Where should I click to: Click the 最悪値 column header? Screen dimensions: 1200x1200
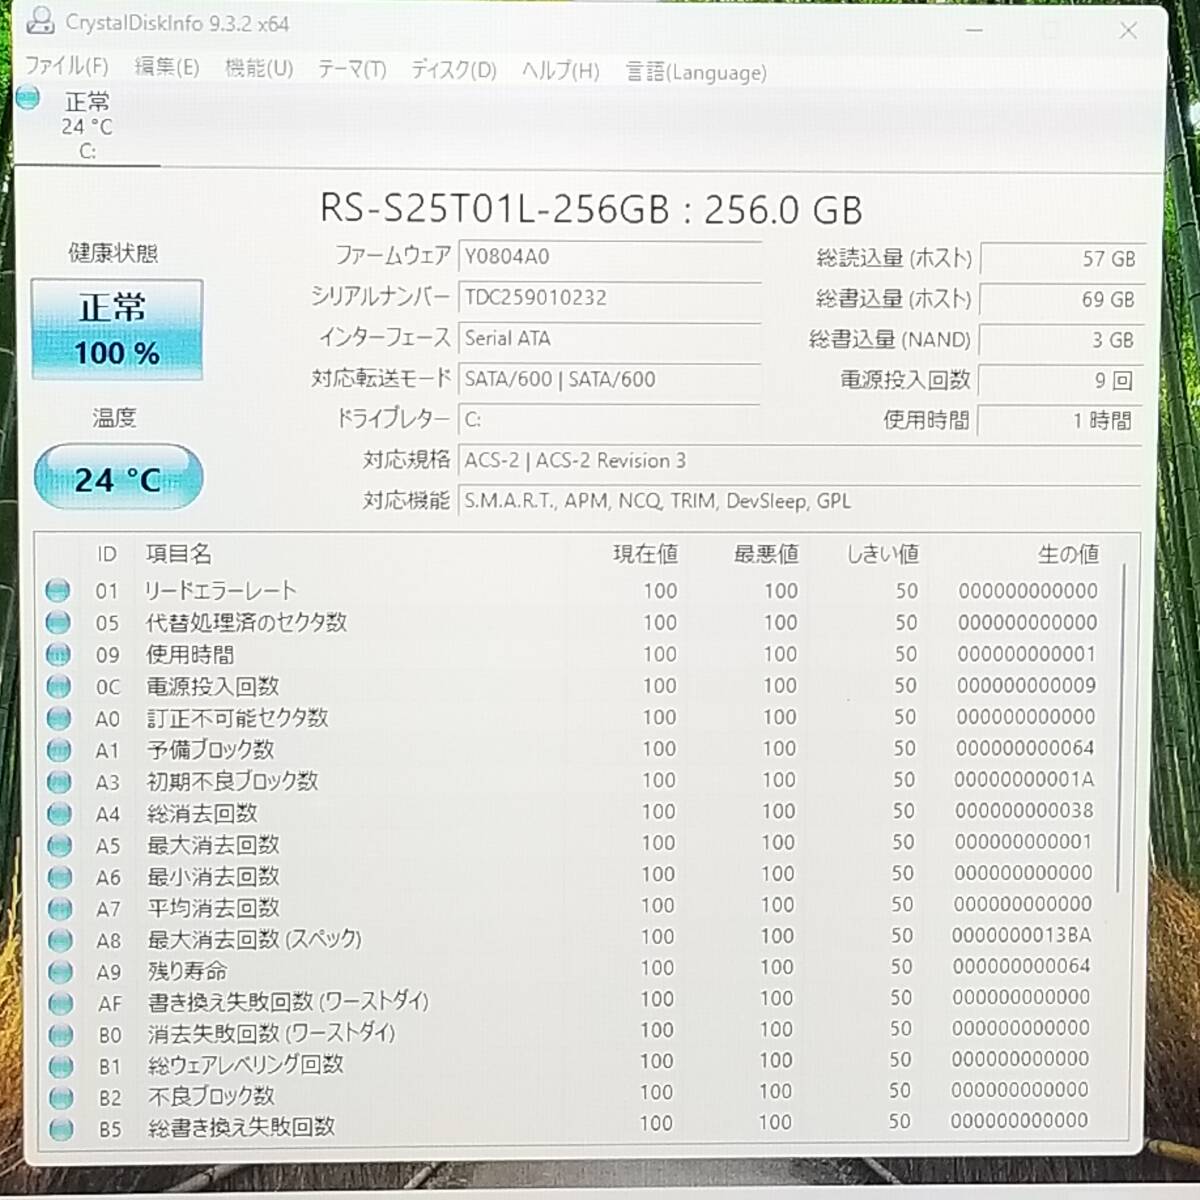pyautogui.click(x=766, y=553)
